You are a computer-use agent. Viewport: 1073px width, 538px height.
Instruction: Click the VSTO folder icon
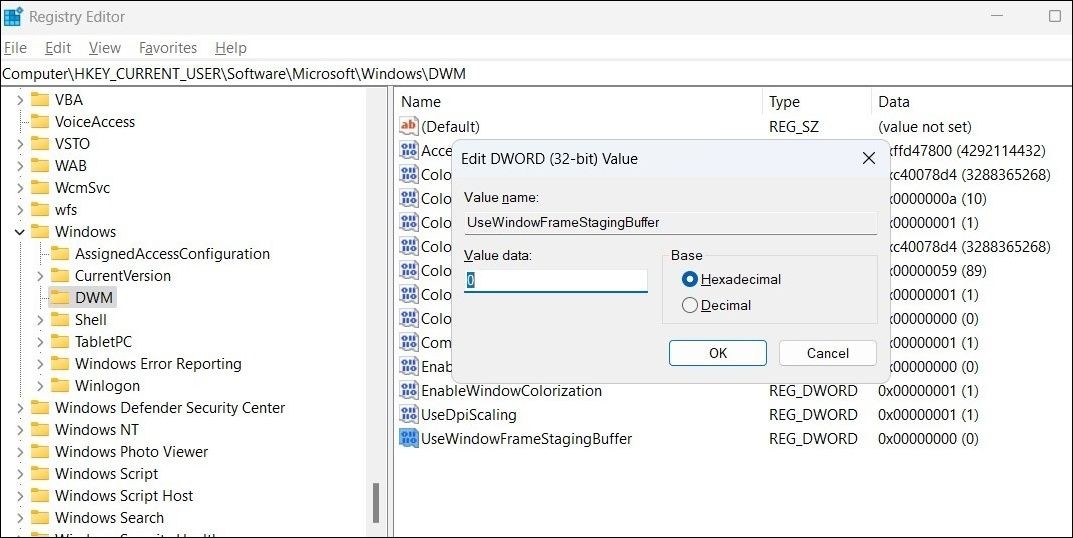pyautogui.click(x=40, y=144)
